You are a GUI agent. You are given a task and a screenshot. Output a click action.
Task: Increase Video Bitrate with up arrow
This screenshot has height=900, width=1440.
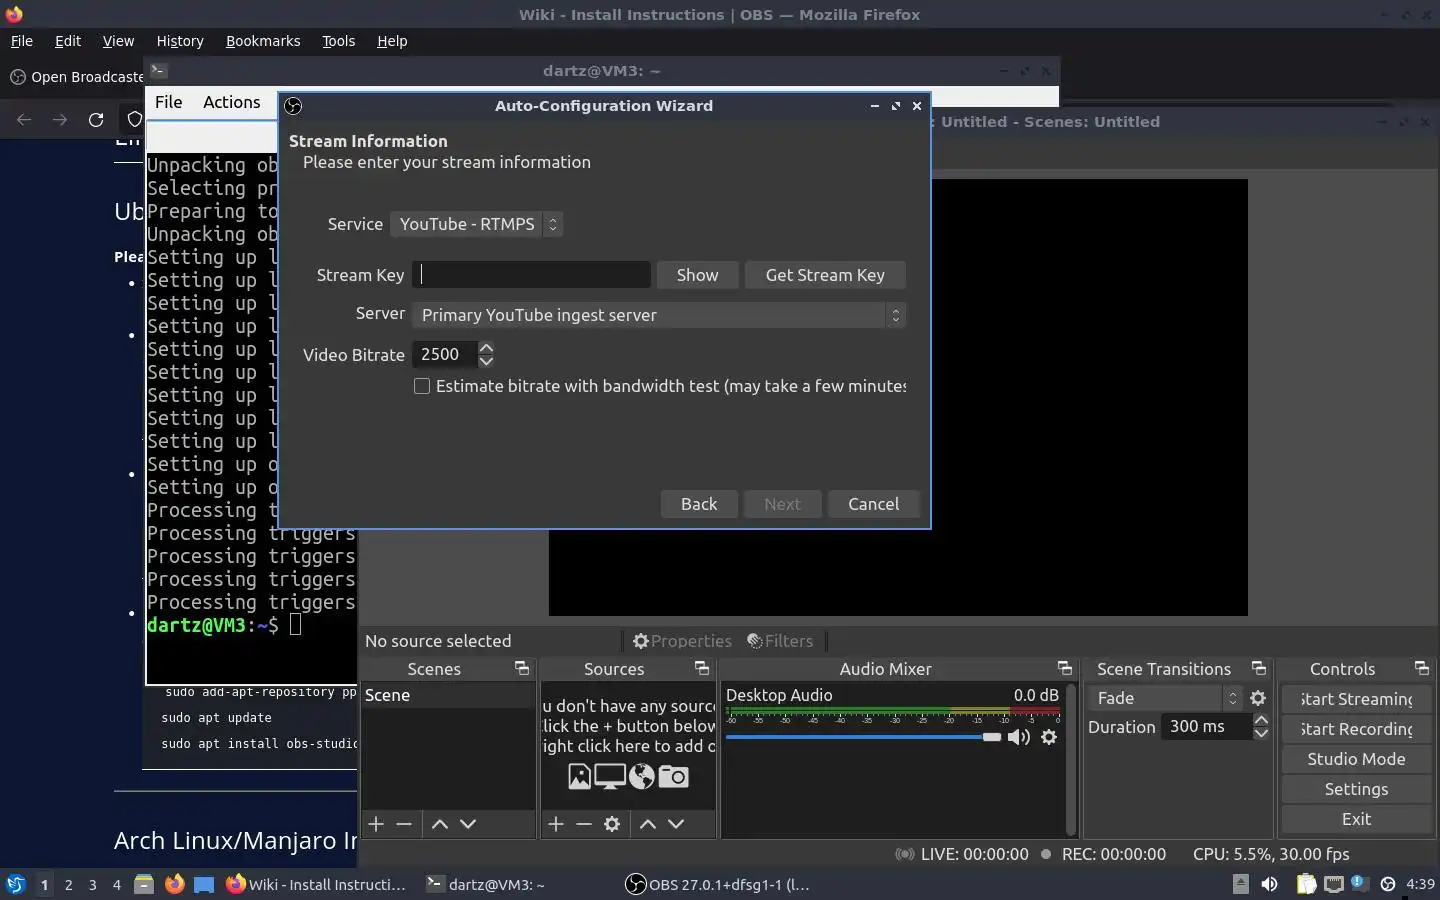point(486,348)
